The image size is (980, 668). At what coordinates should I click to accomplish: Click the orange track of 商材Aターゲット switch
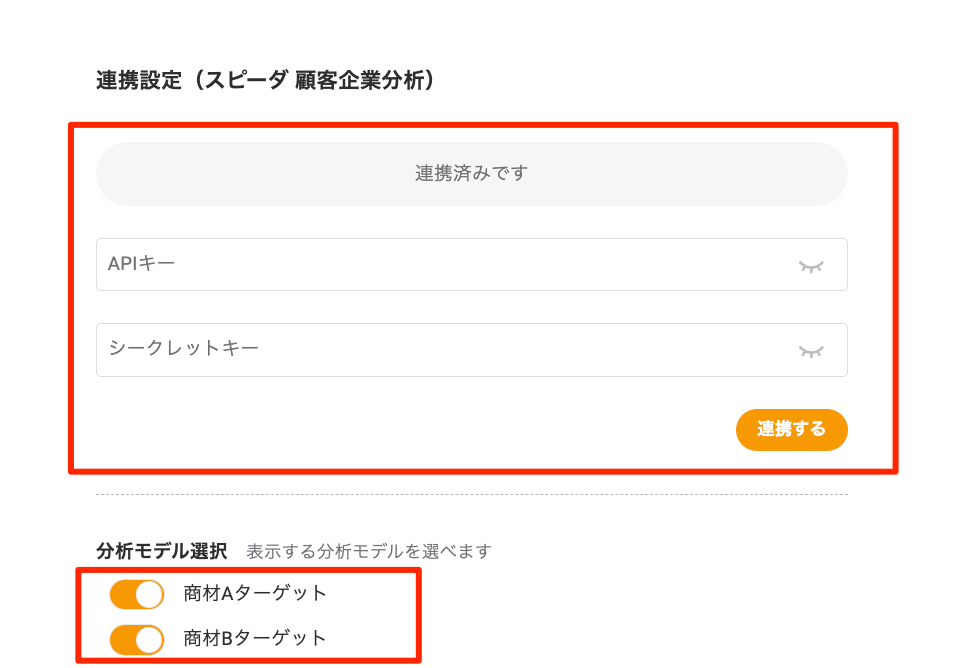click(122, 594)
